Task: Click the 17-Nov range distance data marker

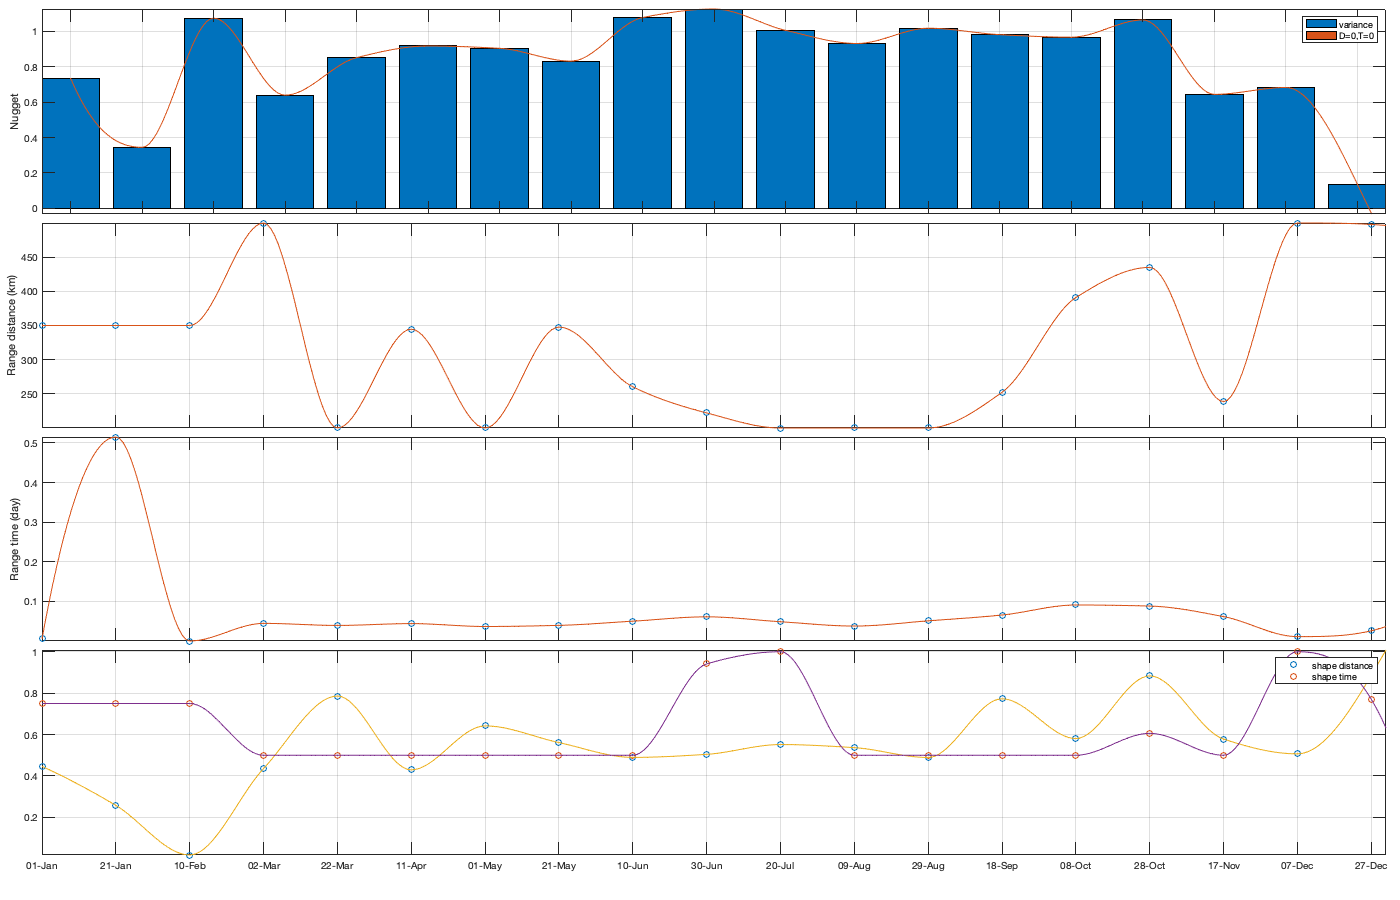Action: (1223, 402)
